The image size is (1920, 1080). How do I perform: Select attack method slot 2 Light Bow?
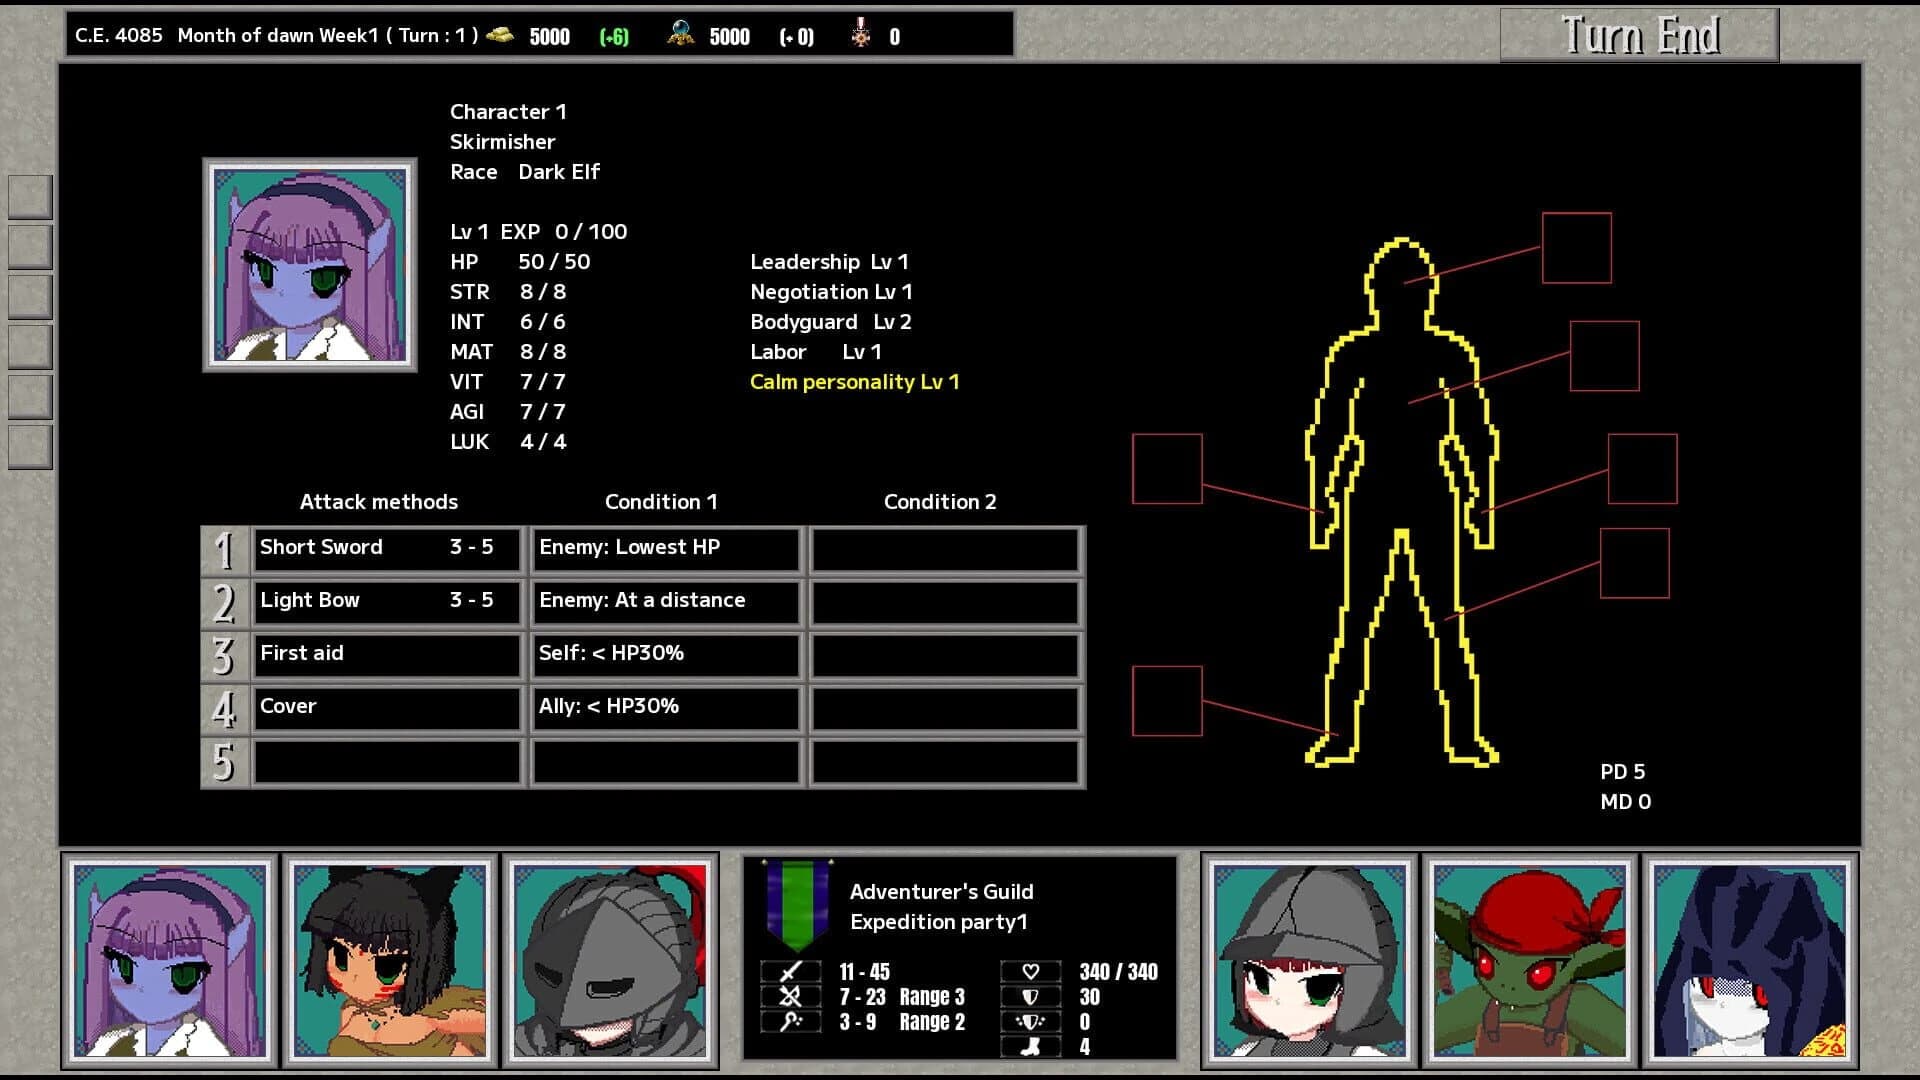[386, 601]
